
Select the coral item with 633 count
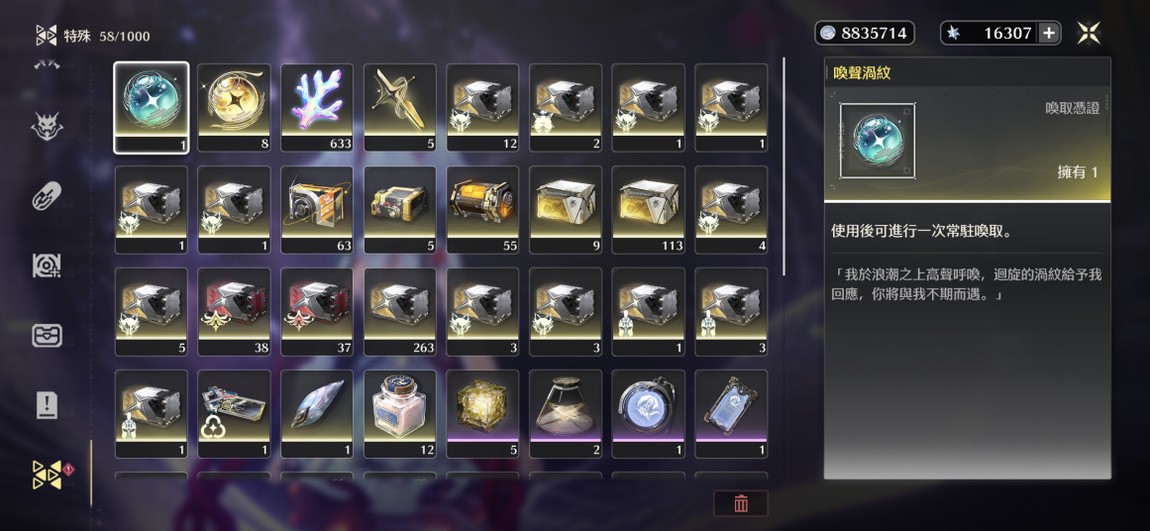click(x=317, y=107)
